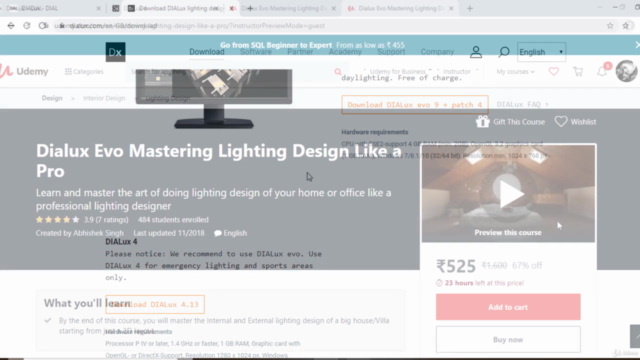Screen dimensions: 640x360
Task: Click the Gift This Course gift icon
Action: click(x=482, y=122)
